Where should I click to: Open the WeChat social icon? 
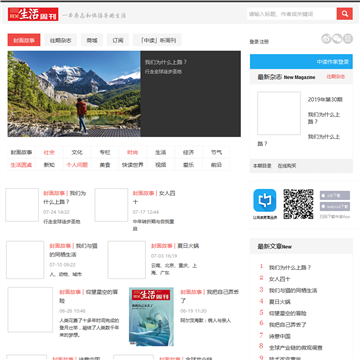tap(337, 39)
